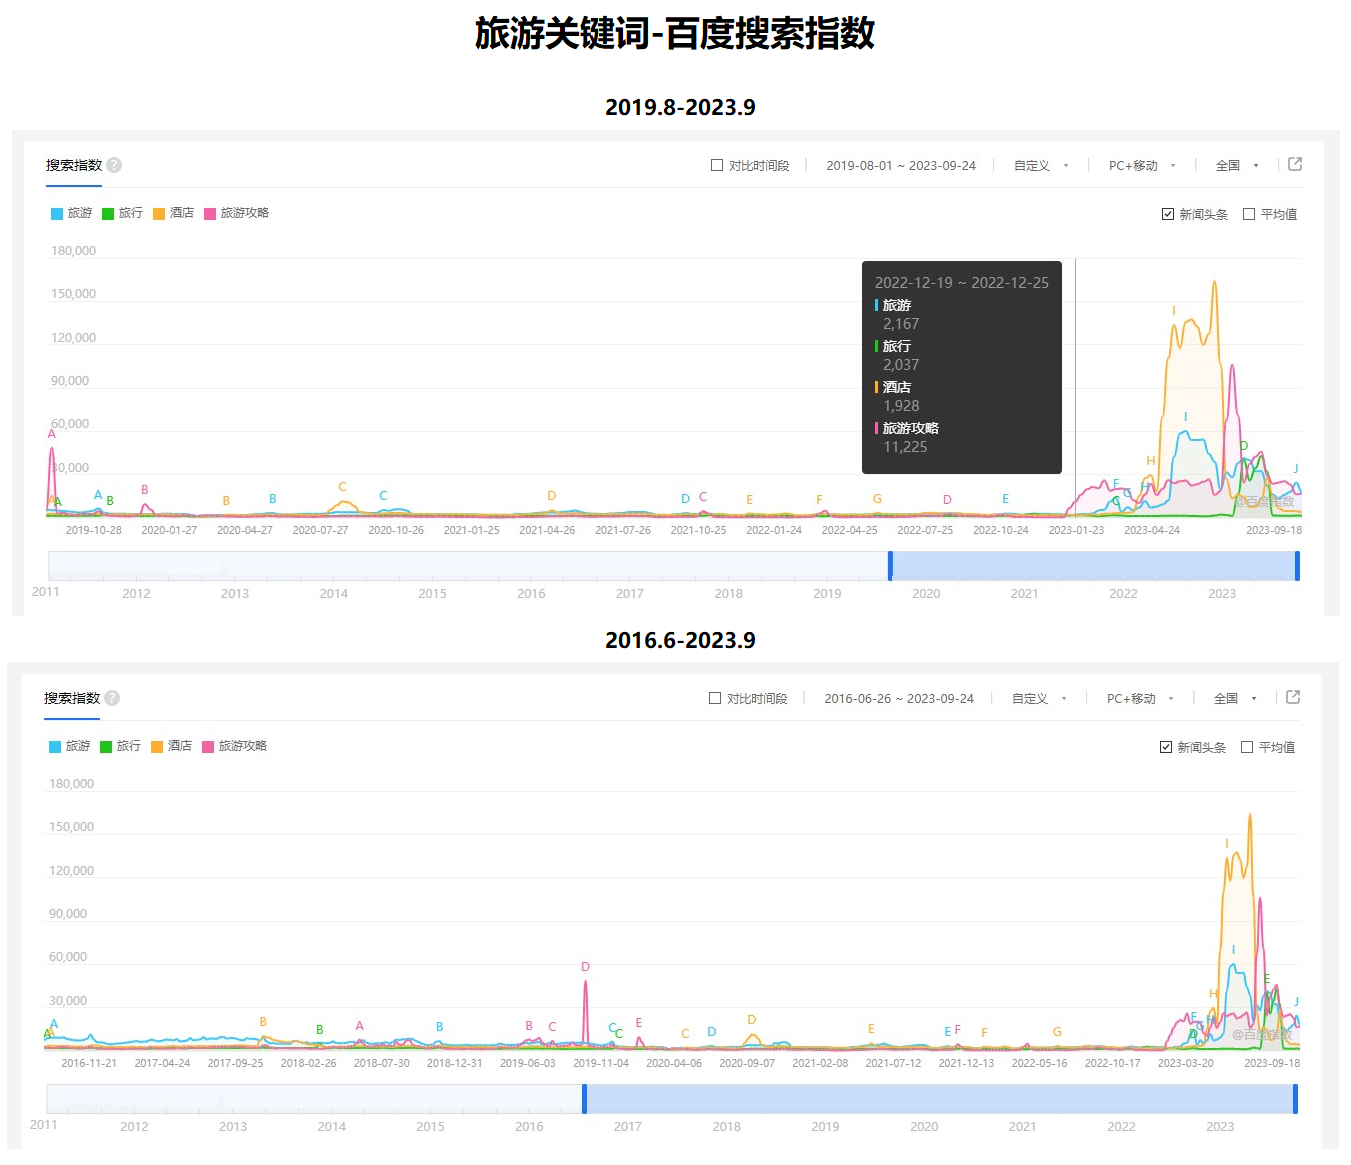Click blue J news marker in upper chart
The width and height of the screenshot is (1351, 1165).
[x=1296, y=469]
